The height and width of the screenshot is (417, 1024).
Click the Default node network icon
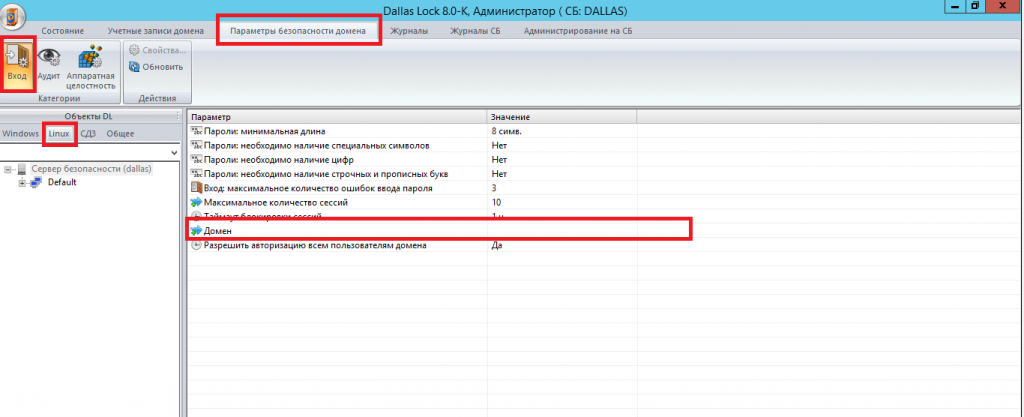[36, 182]
